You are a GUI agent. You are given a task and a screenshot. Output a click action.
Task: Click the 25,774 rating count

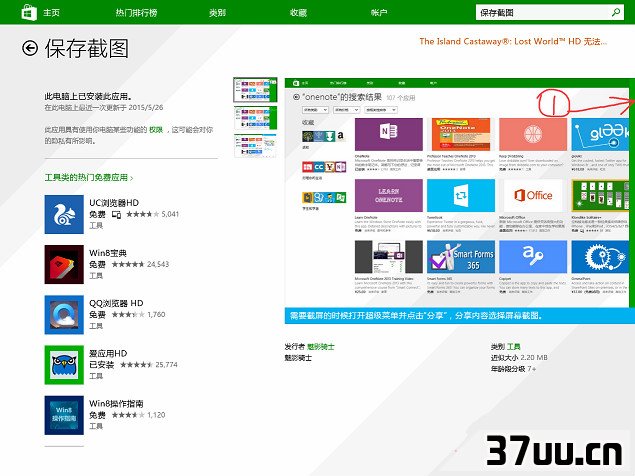[166, 365]
